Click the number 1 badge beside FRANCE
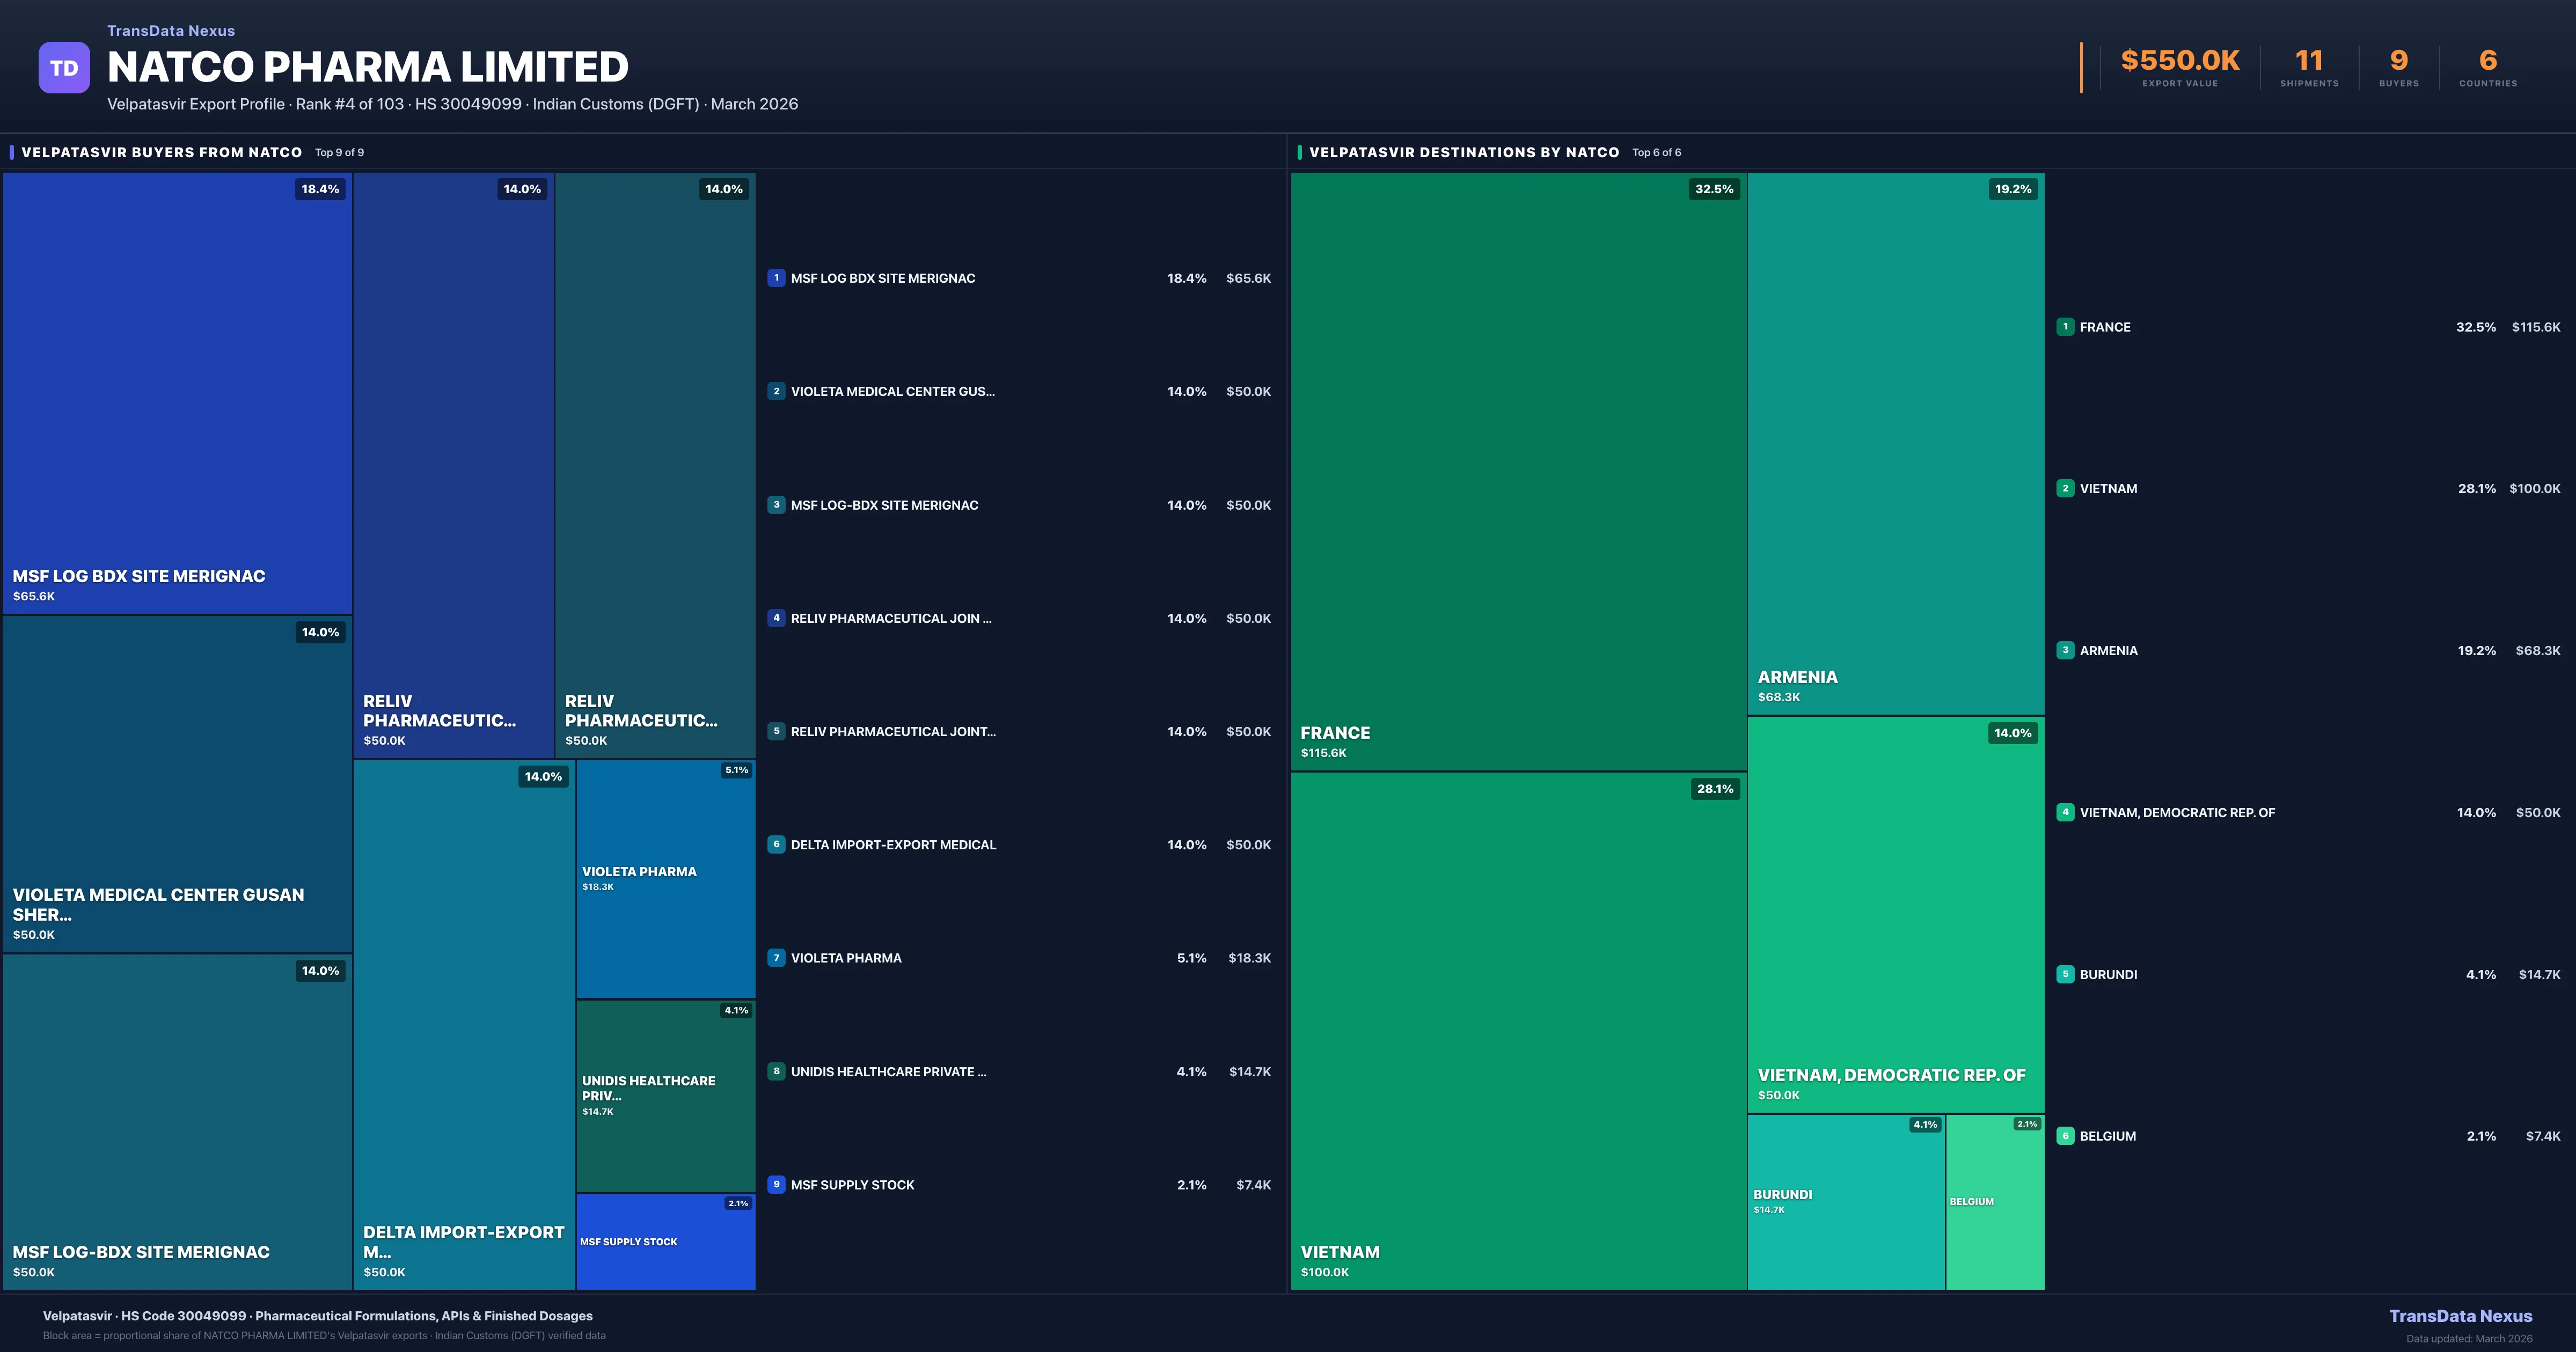 (2067, 327)
